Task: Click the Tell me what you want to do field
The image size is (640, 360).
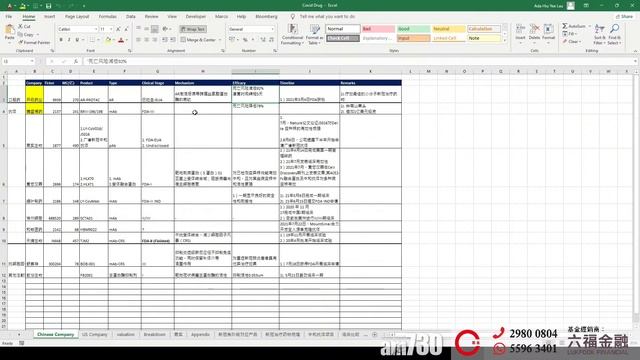Action: (x=327, y=17)
